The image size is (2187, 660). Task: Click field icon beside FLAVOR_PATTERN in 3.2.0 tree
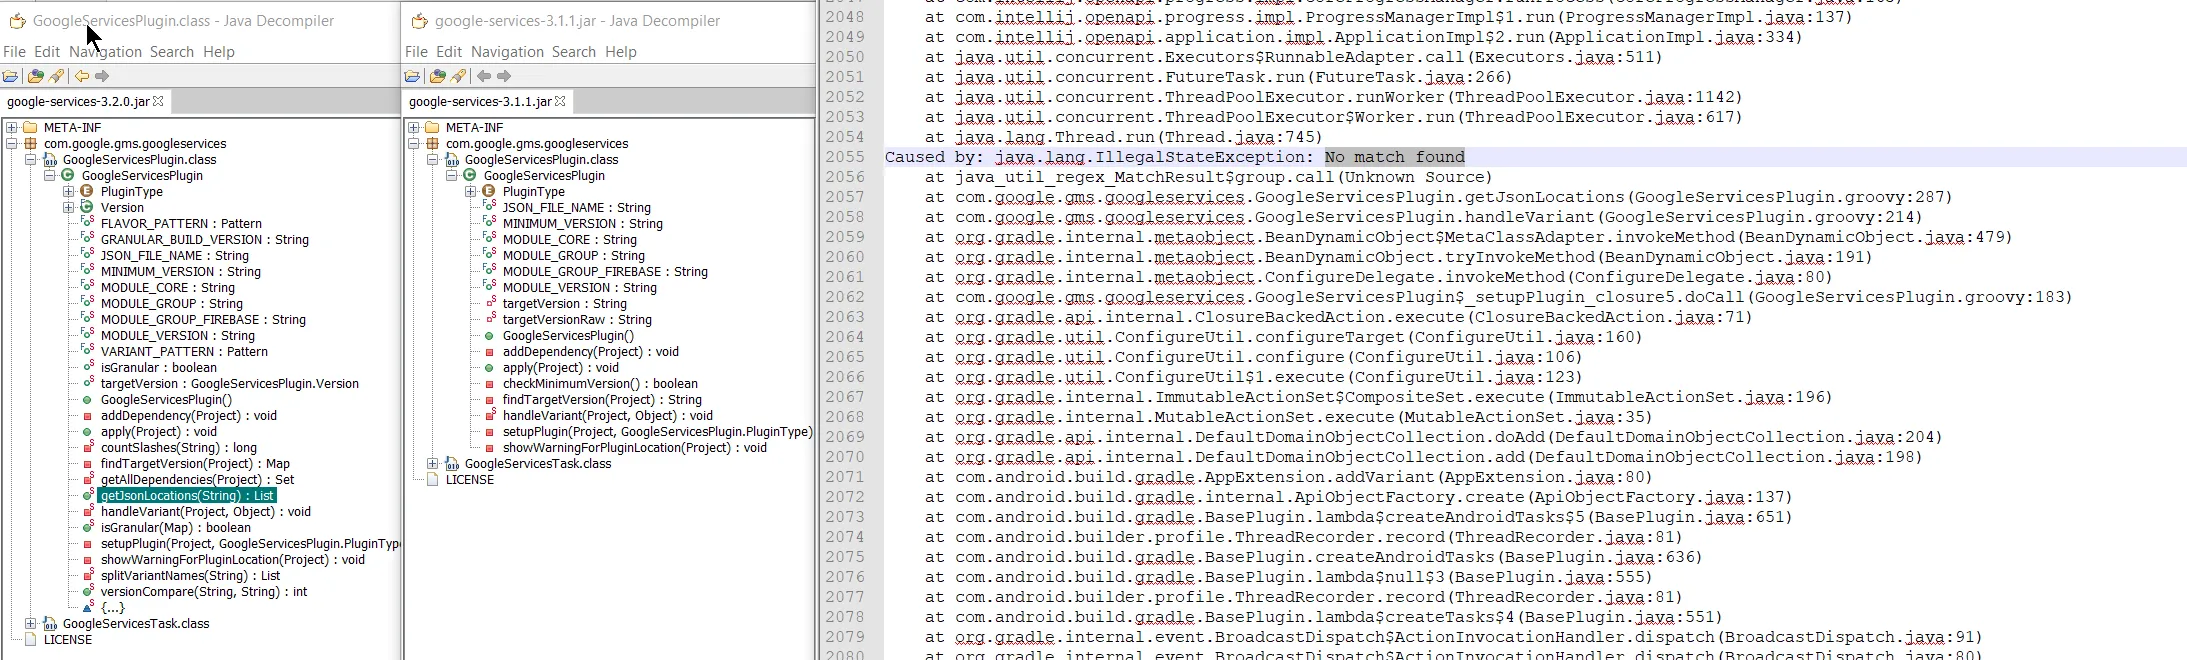87,223
